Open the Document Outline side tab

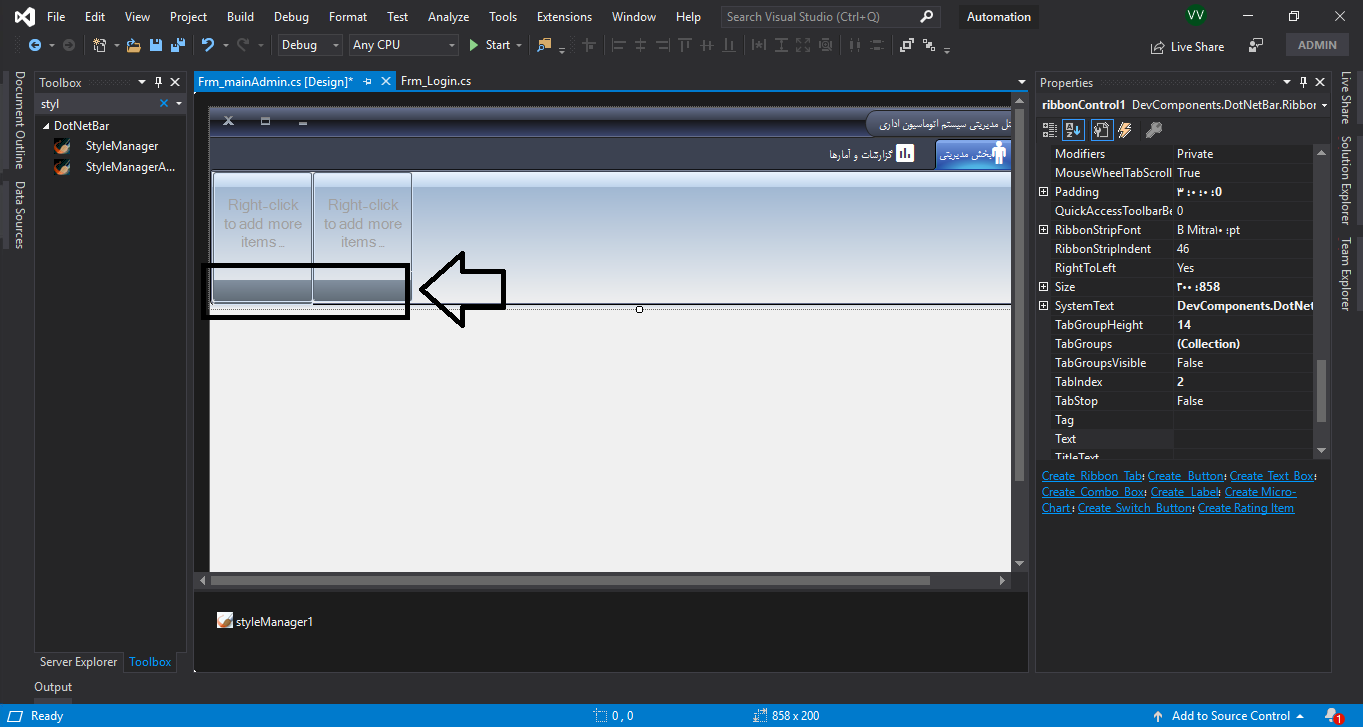(19, 120)
